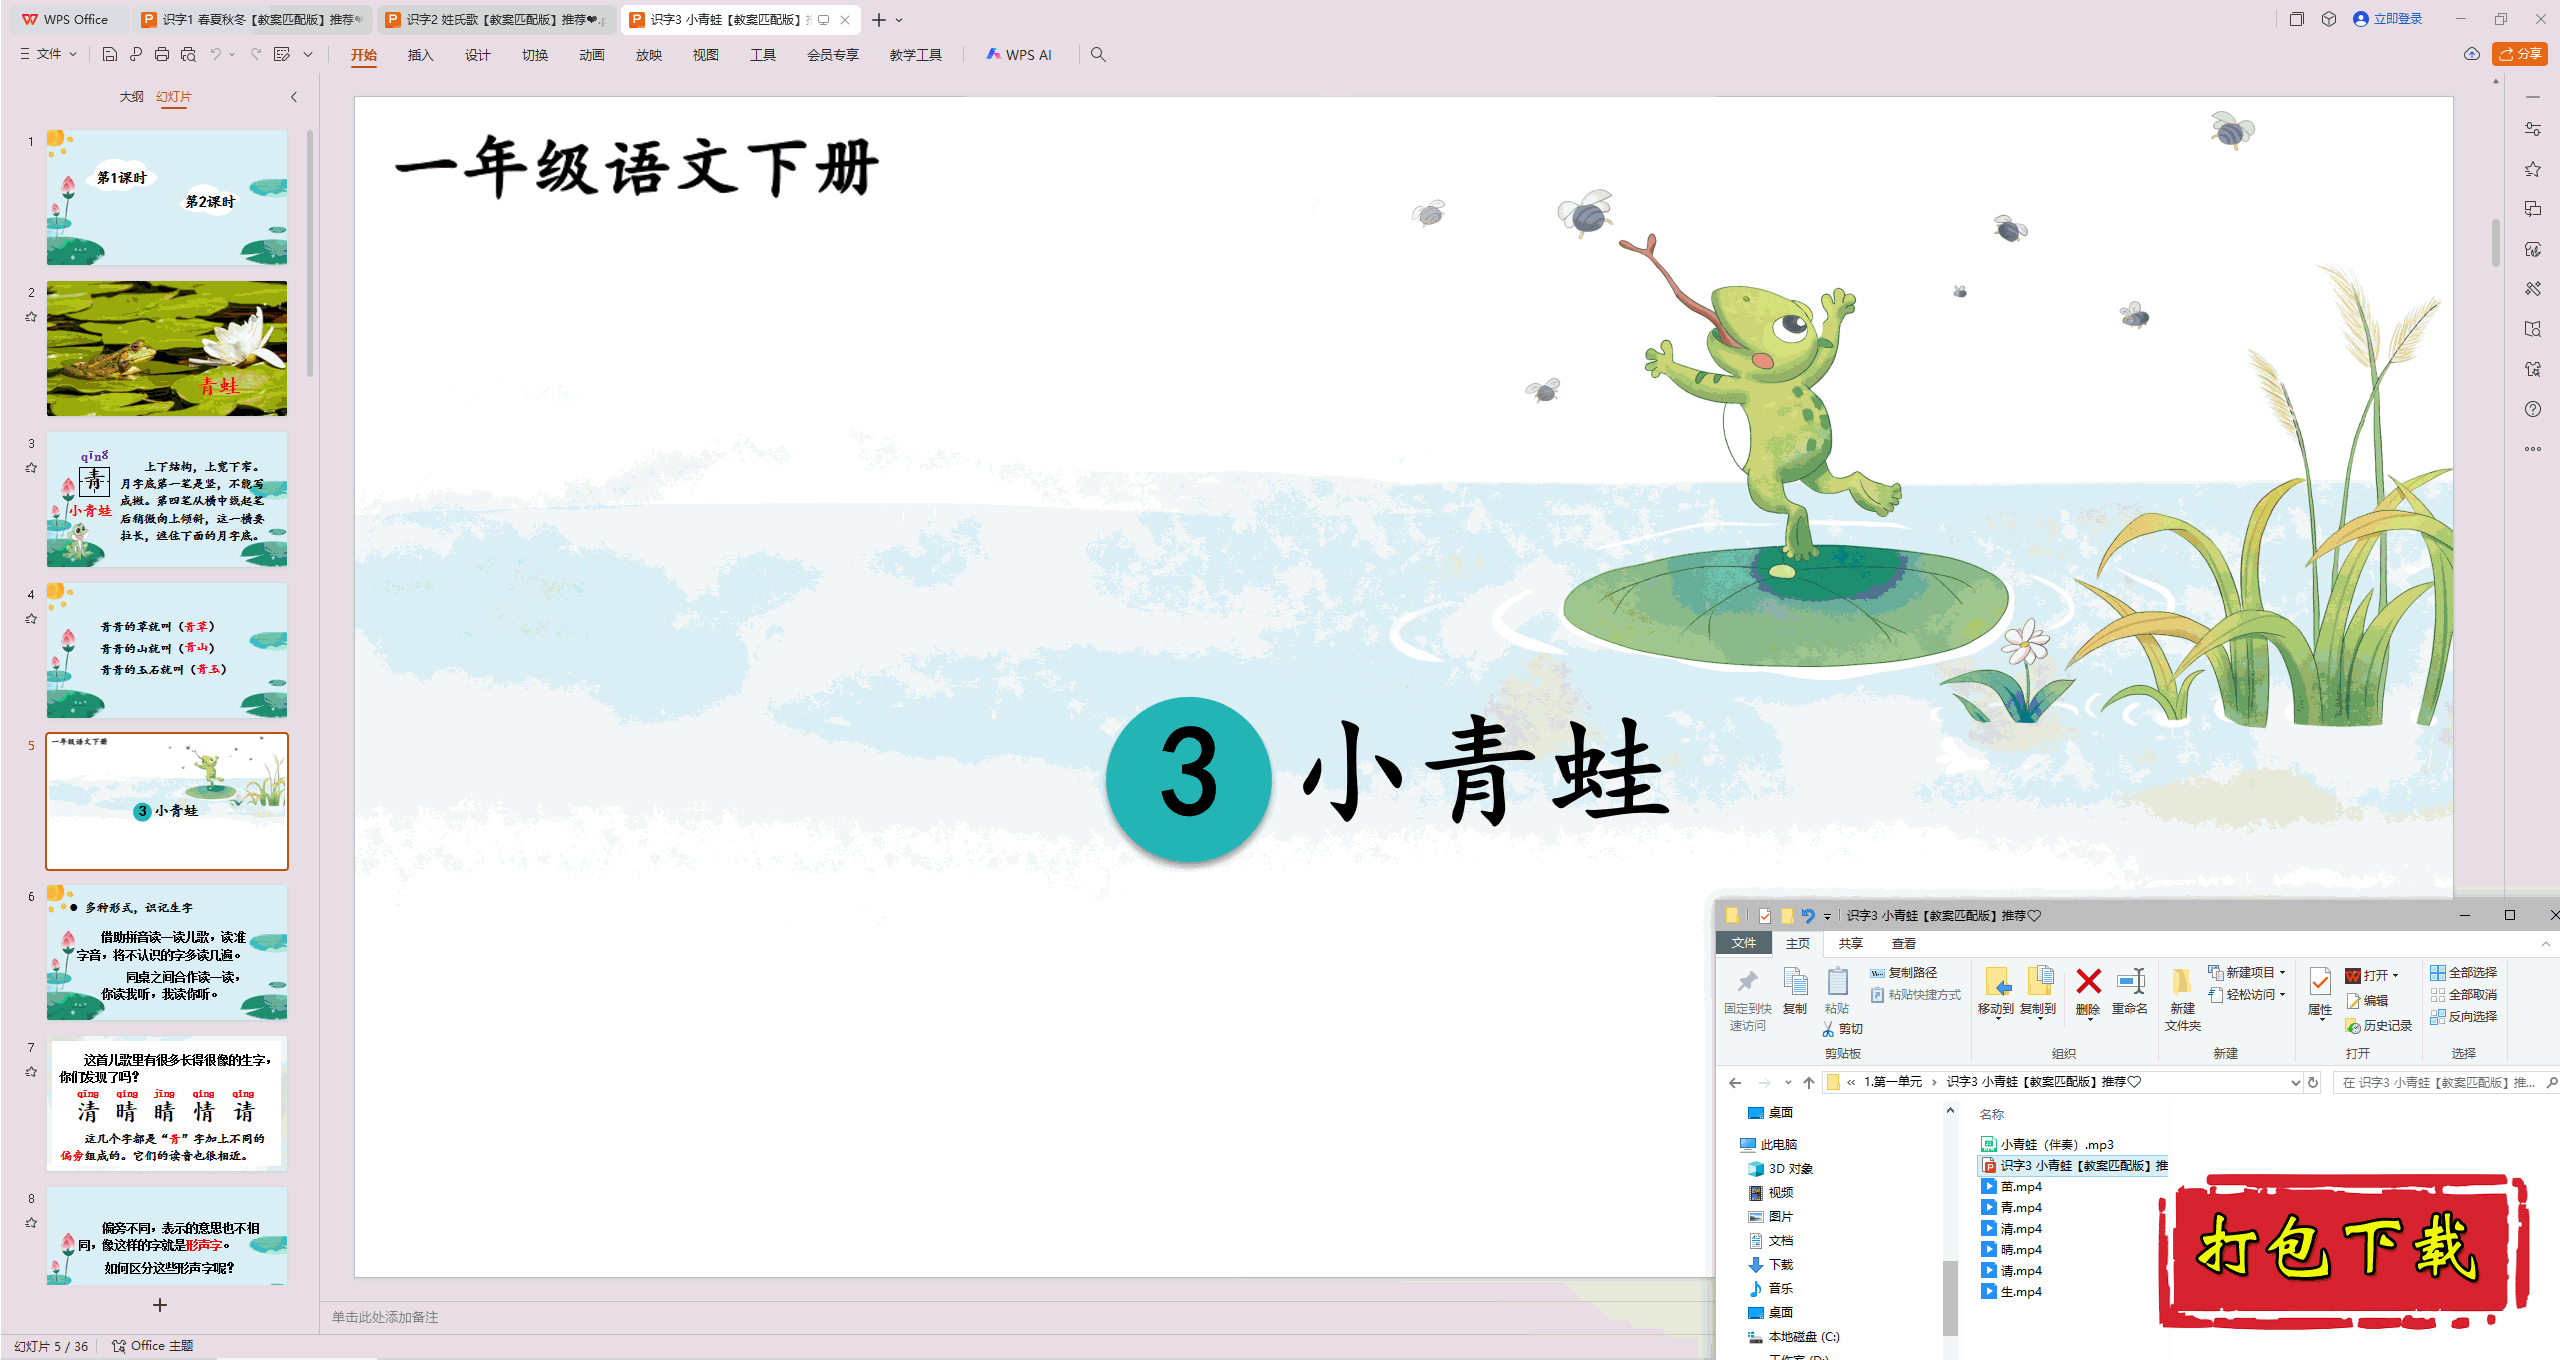This screenshot has width=2560, height=1360.
Task: Open print preview icon
Action: 188,55
